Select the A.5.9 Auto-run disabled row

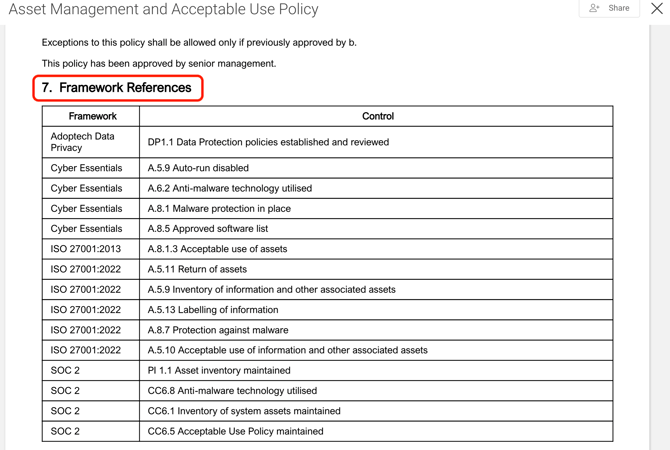[x=198, y=168]
